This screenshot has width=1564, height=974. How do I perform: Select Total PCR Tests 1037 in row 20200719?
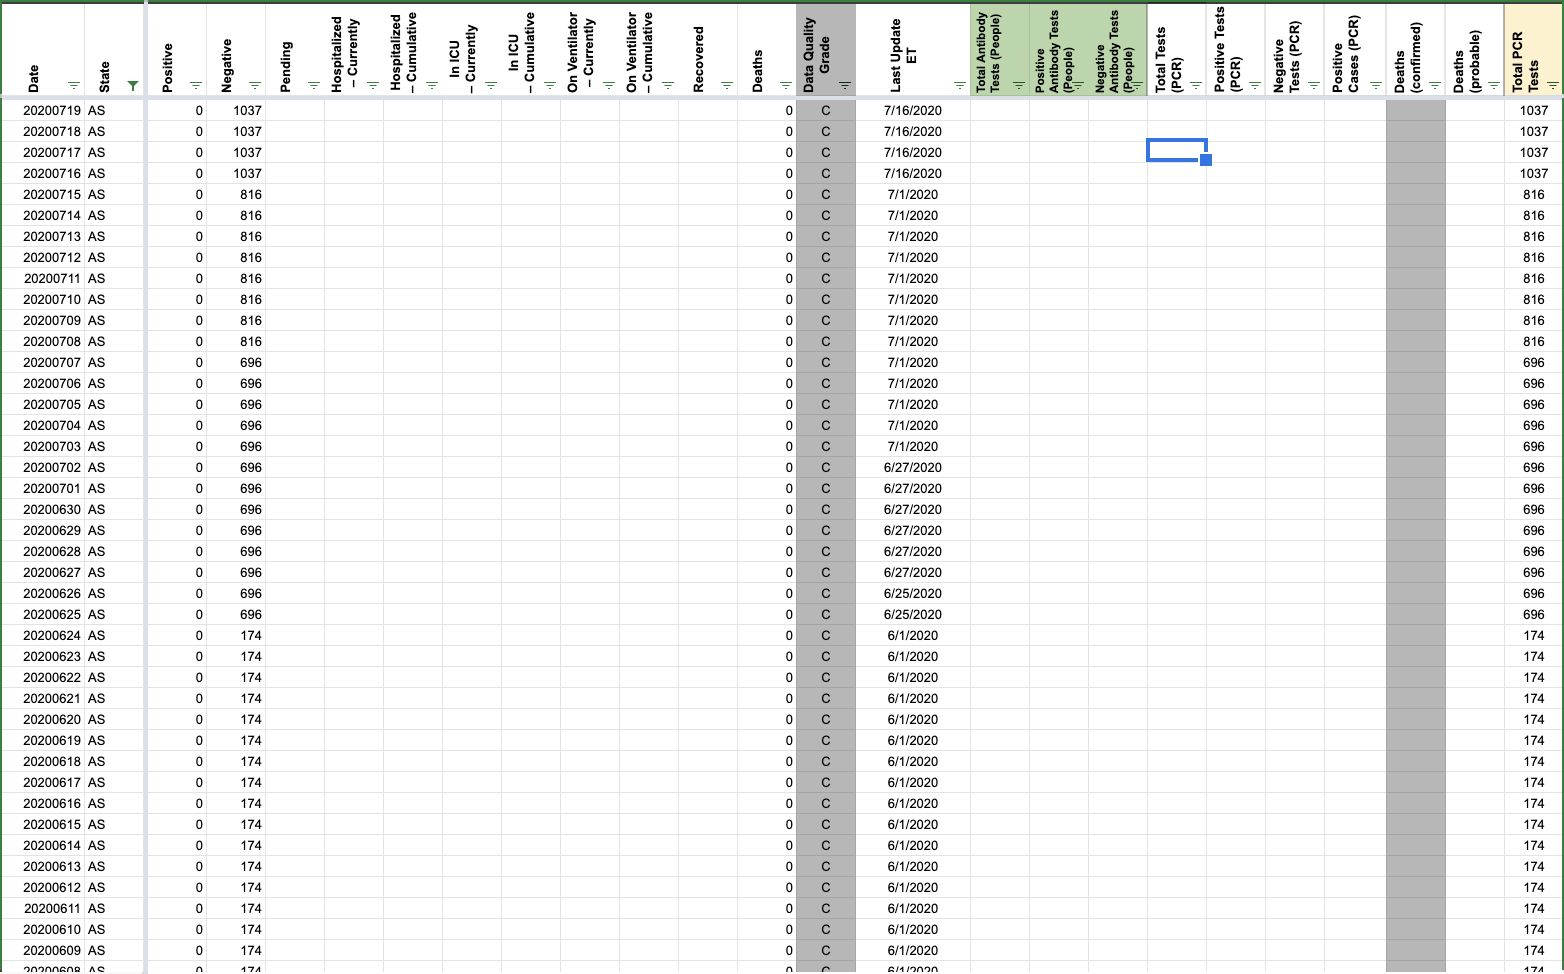(x=1533, y=110)
